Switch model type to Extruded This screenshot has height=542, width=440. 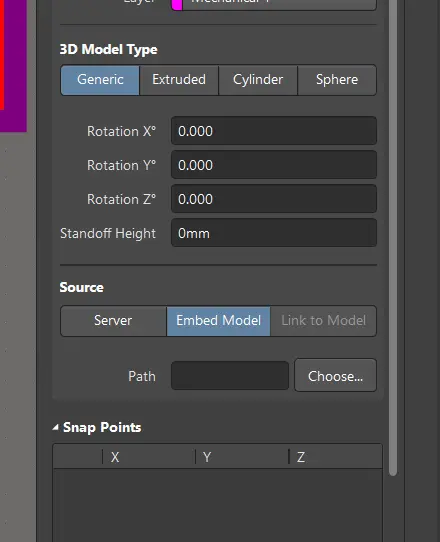[179, 80]
